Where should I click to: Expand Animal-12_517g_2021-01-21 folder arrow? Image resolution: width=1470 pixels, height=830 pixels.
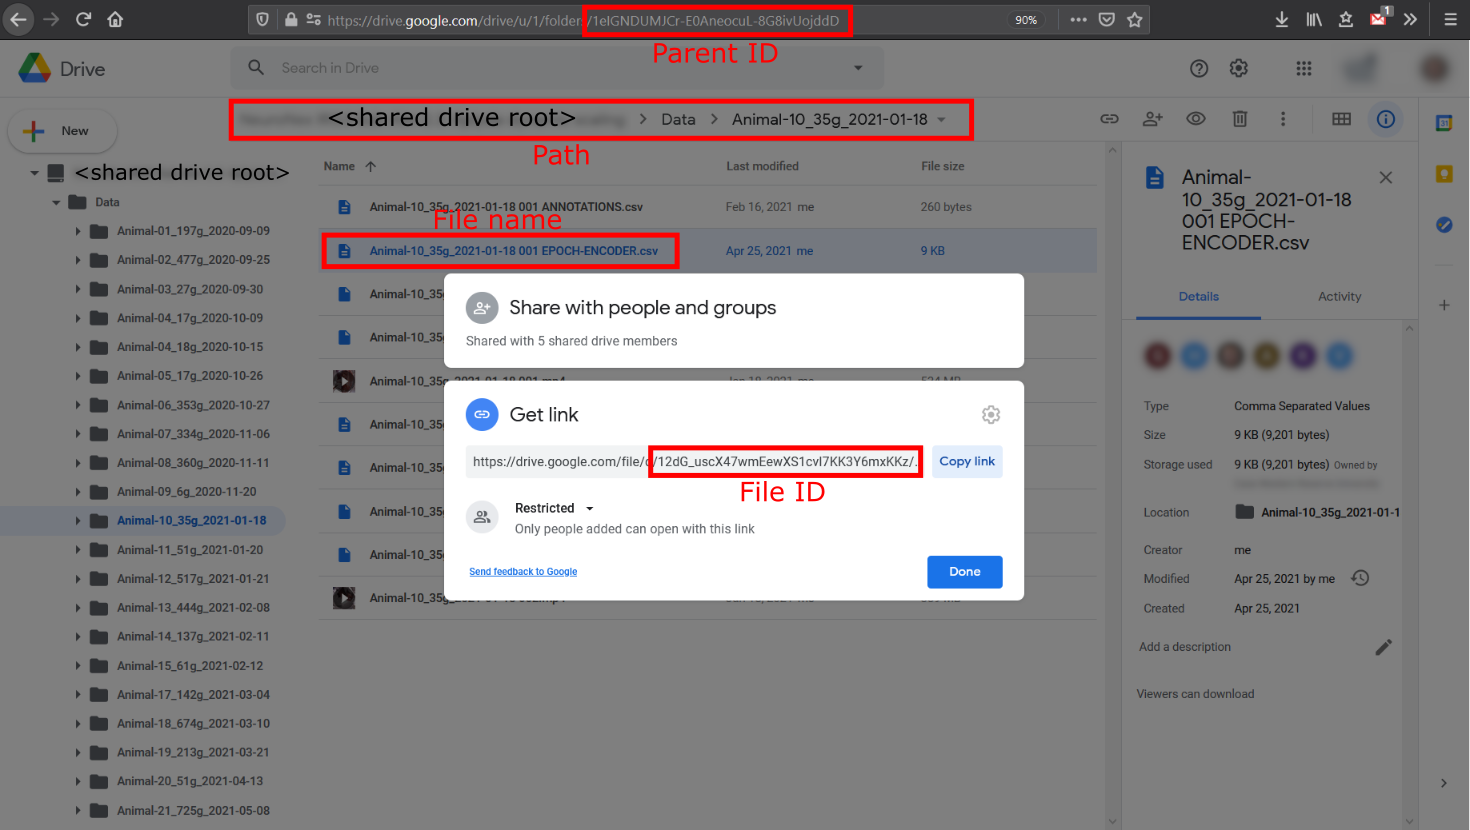click(x=78, y=579)
